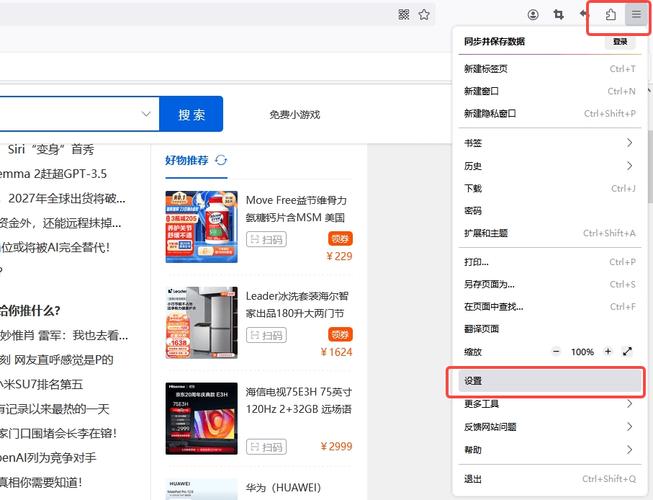Close the hamburger application menu

tap(636, 14)
